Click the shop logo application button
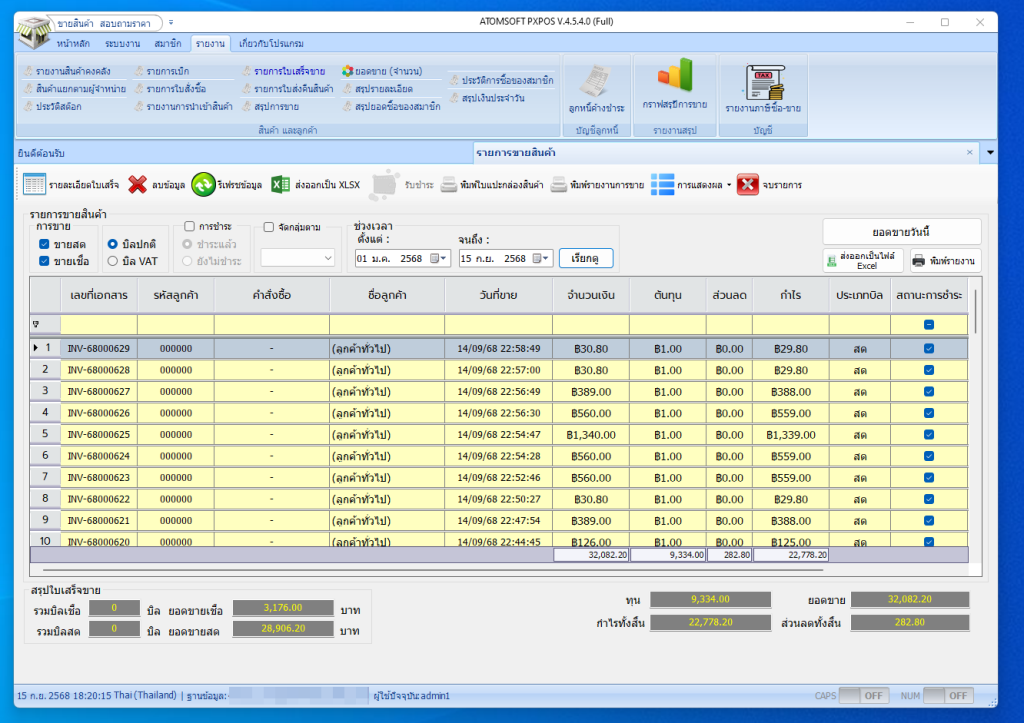 (x=34, y=31)
